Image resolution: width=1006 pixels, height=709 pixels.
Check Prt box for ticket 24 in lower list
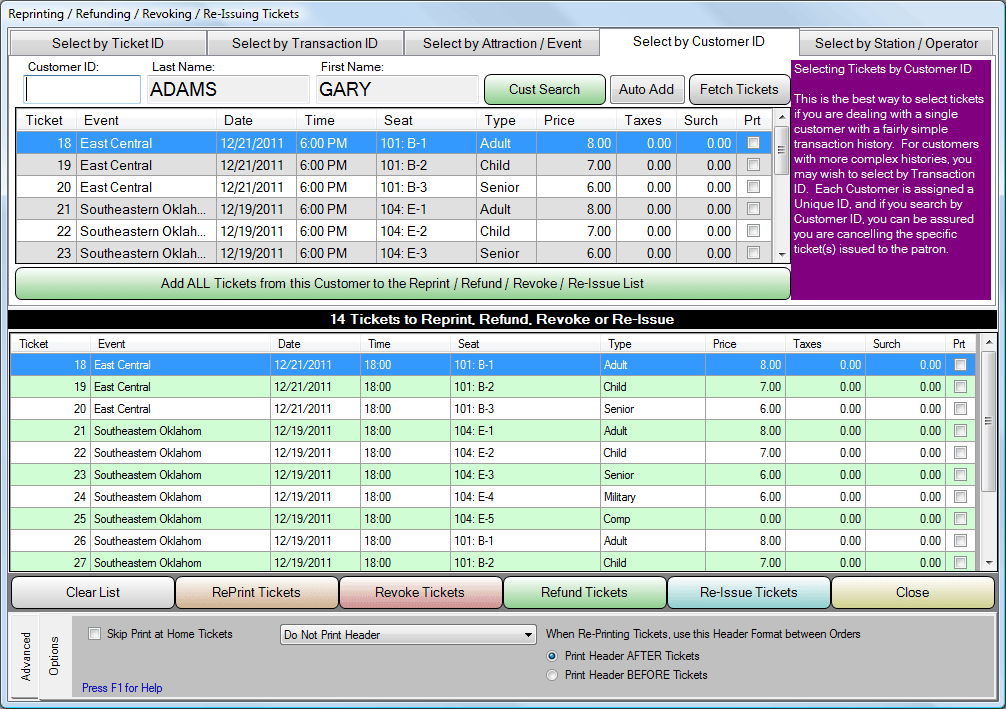coord(960,497)
